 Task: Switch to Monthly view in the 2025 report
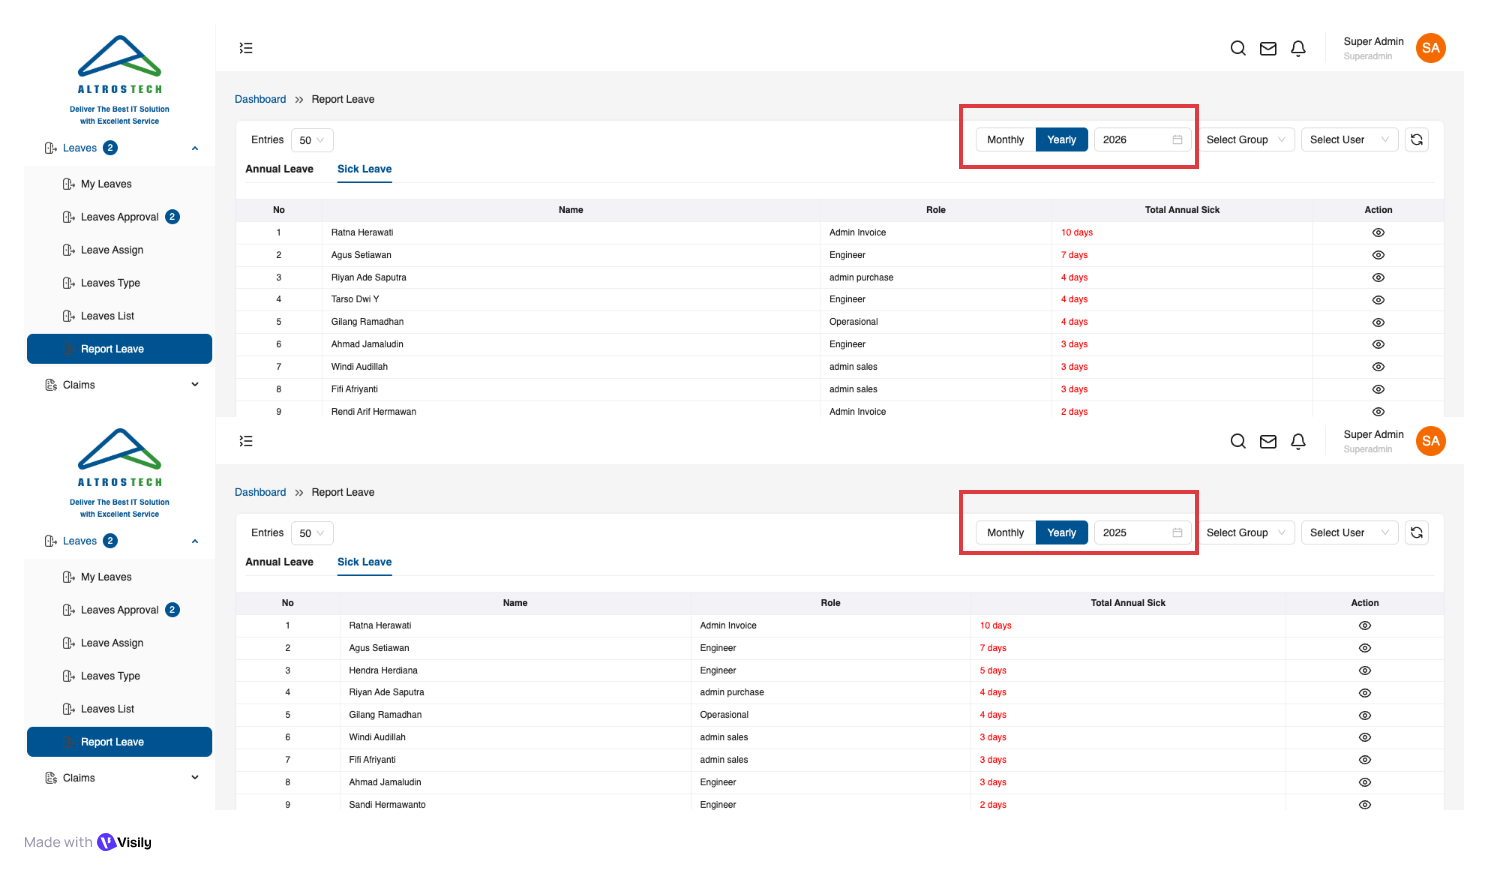1005,533
